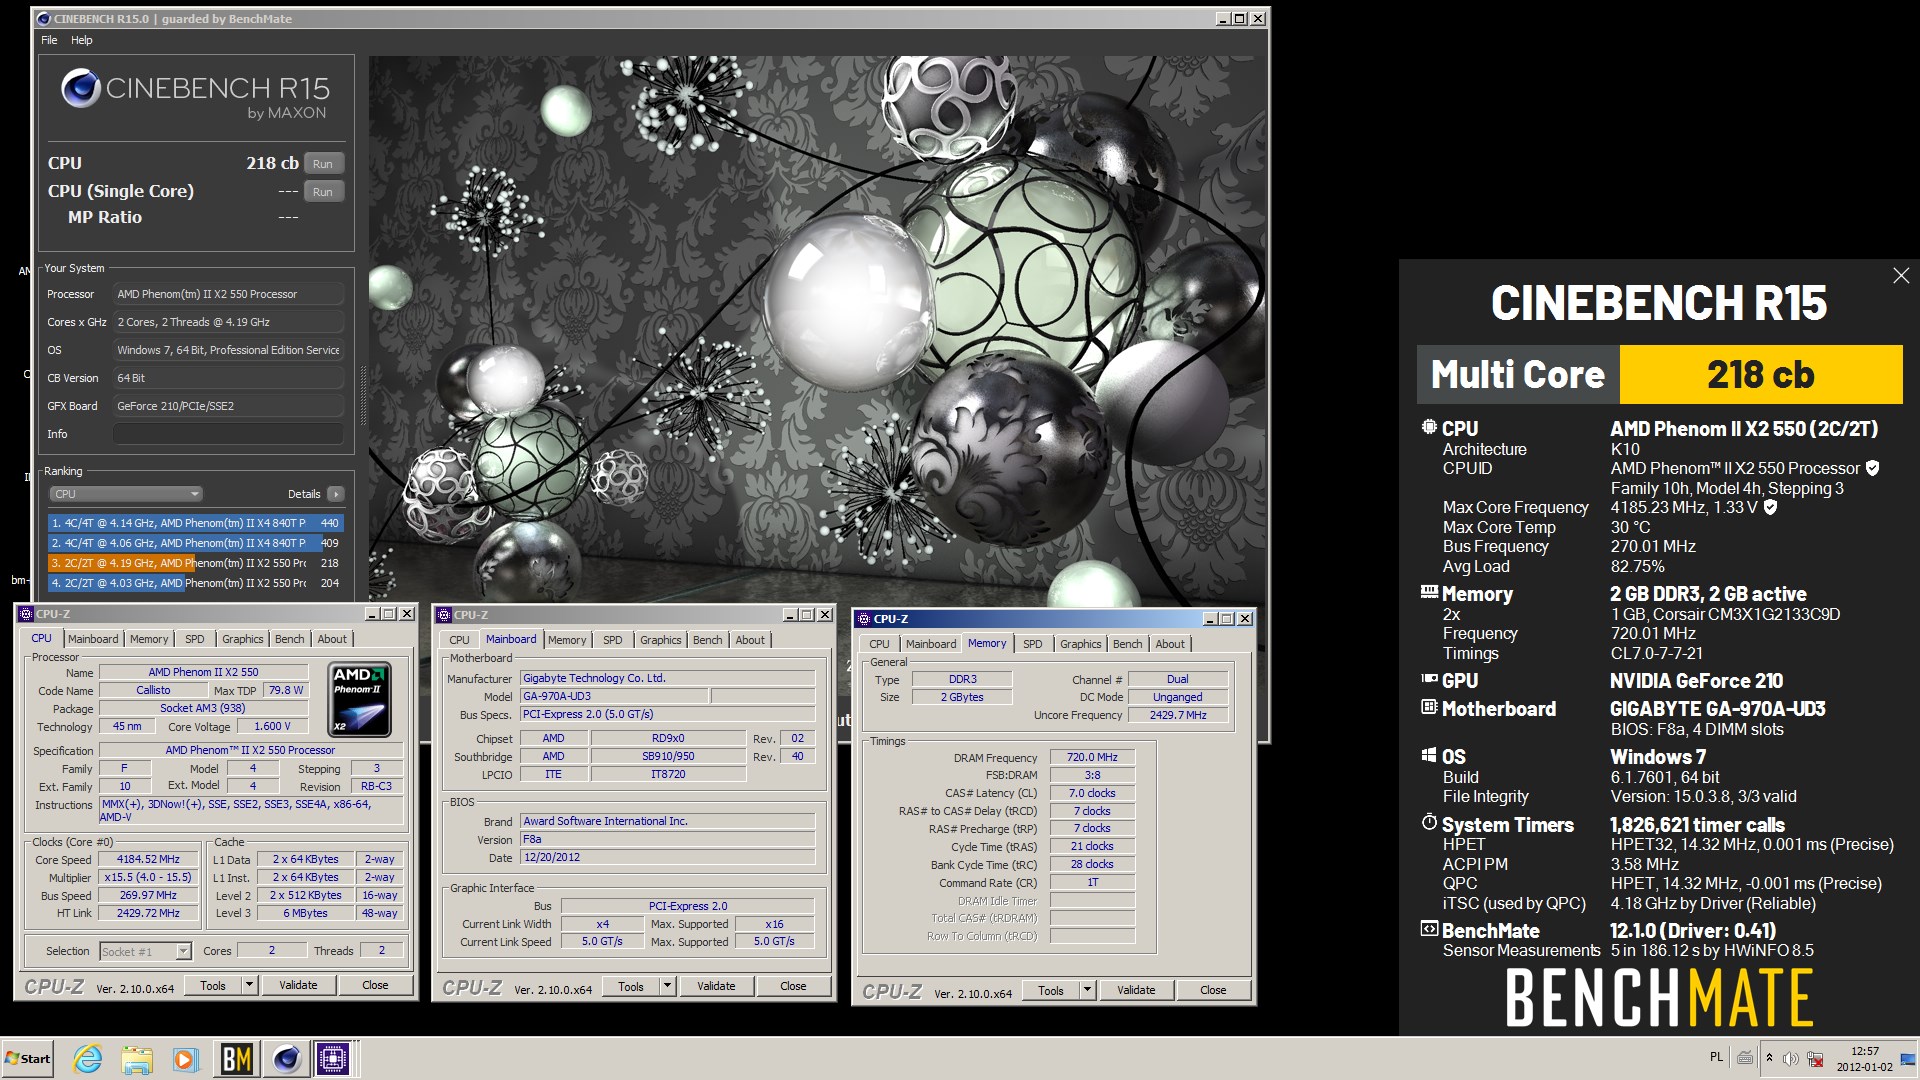The image size is (1920, 1080).
Task: Click the verified shield next to 1.33 V
Action: coord(1770,507)
